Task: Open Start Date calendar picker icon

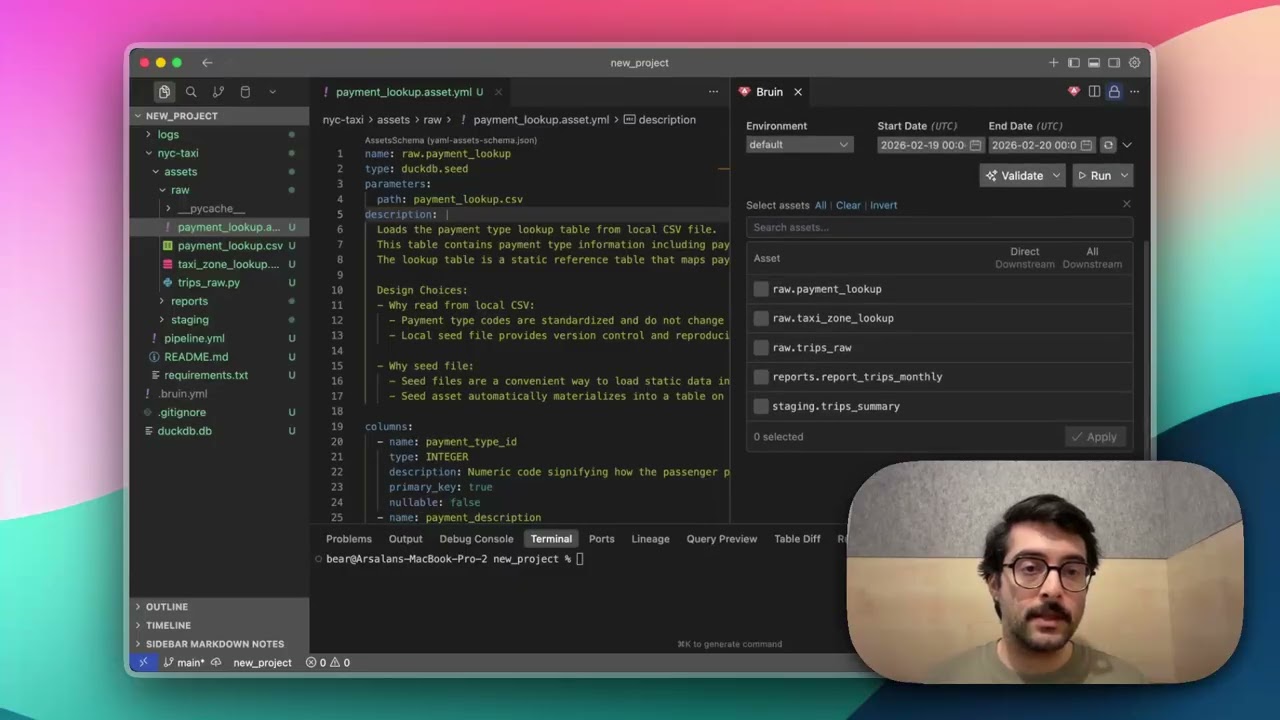Action: [x=976, y=145]
